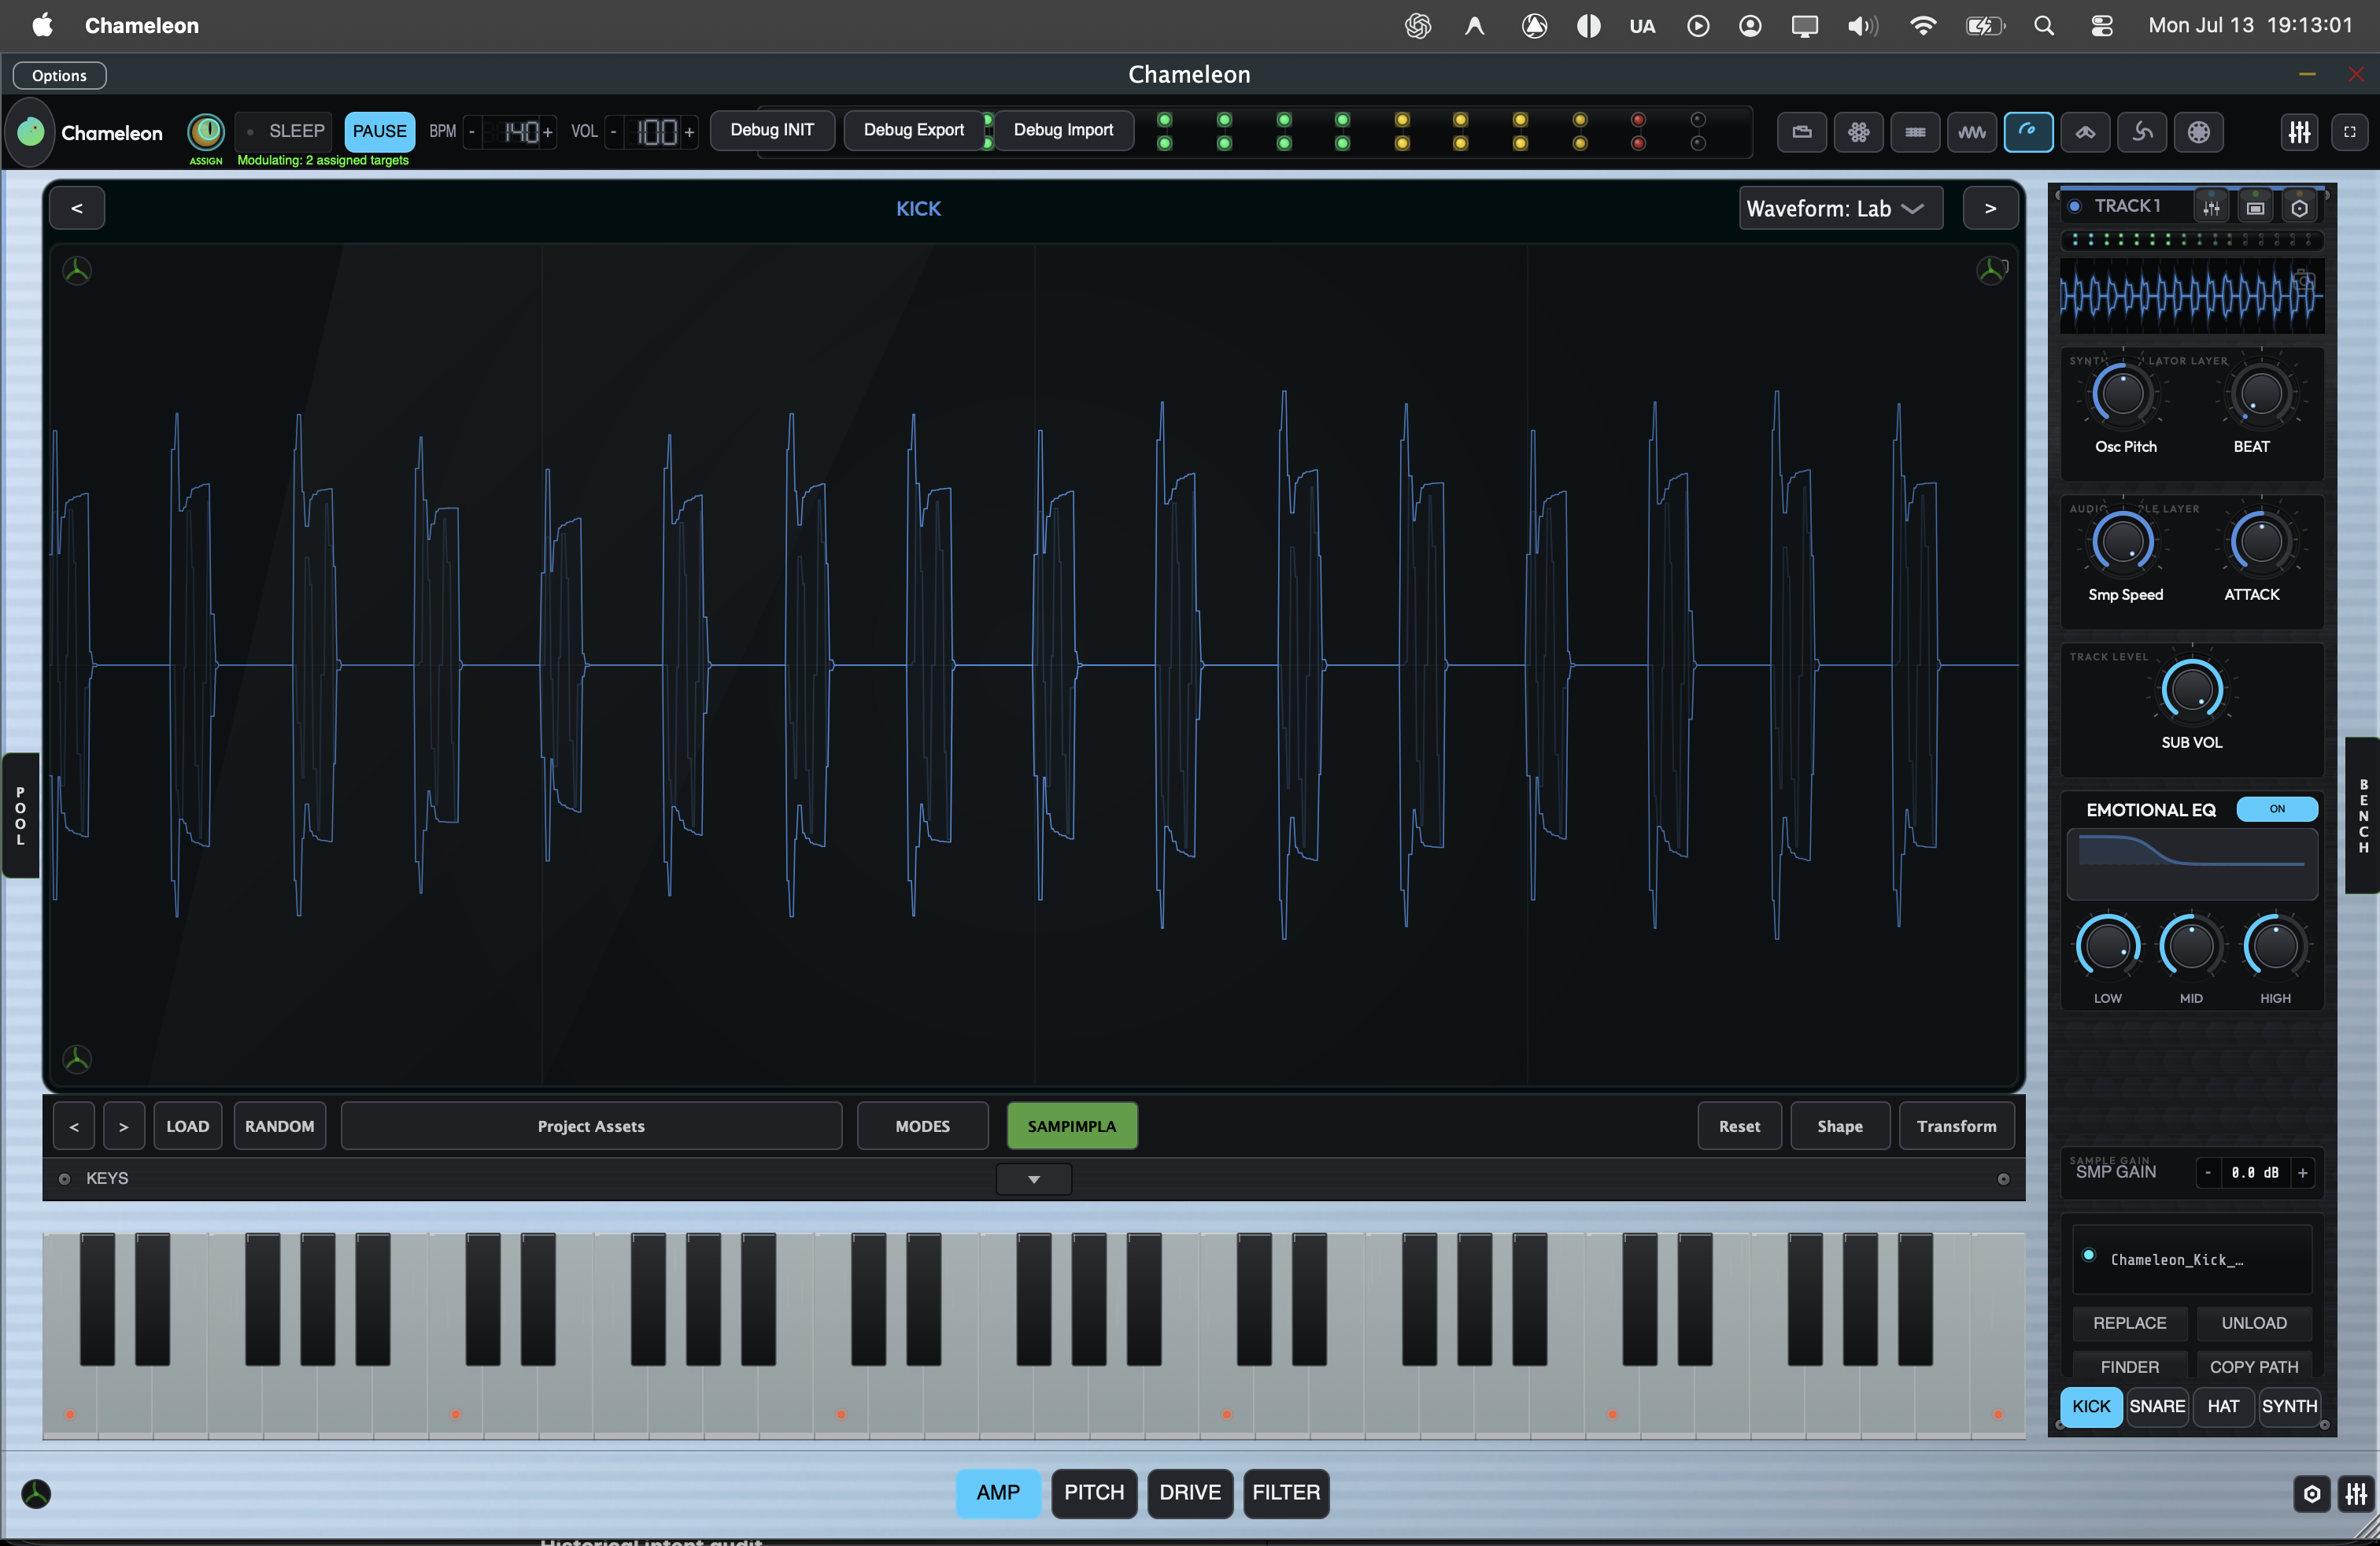Click the Wi-Fi icon in menu bar
Viewport: 2380px width, 1546px height.
pos(1922,26)
